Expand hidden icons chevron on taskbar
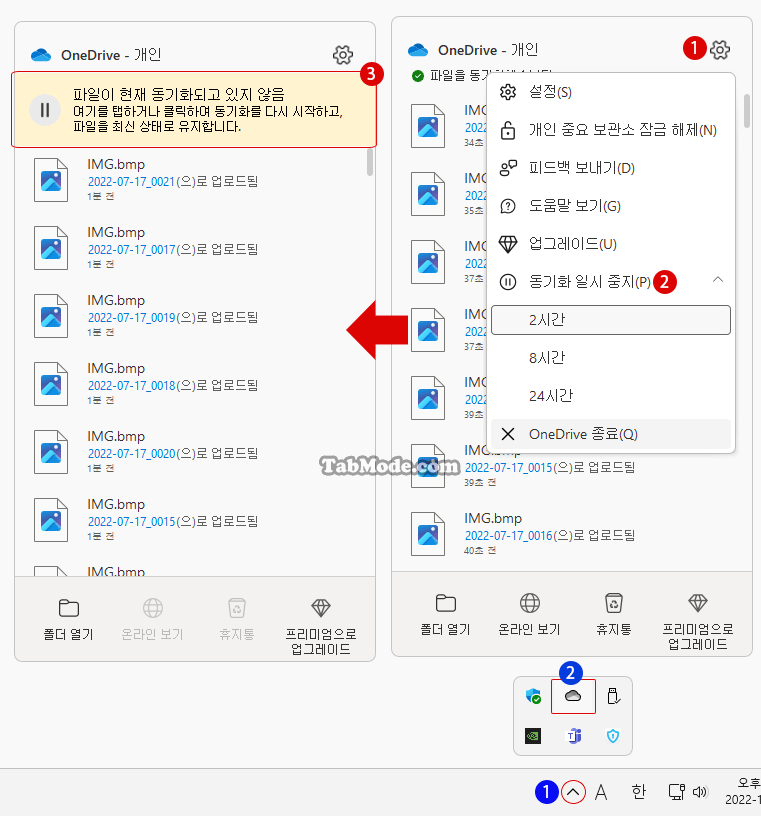The width and height of the screenshot is (761, 816). [573, 793]
